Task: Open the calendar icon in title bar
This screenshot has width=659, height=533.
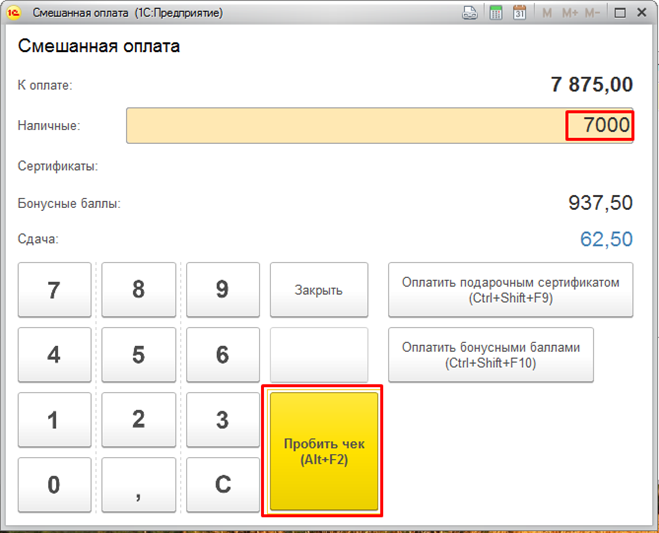Action: [x=519, y=13]
